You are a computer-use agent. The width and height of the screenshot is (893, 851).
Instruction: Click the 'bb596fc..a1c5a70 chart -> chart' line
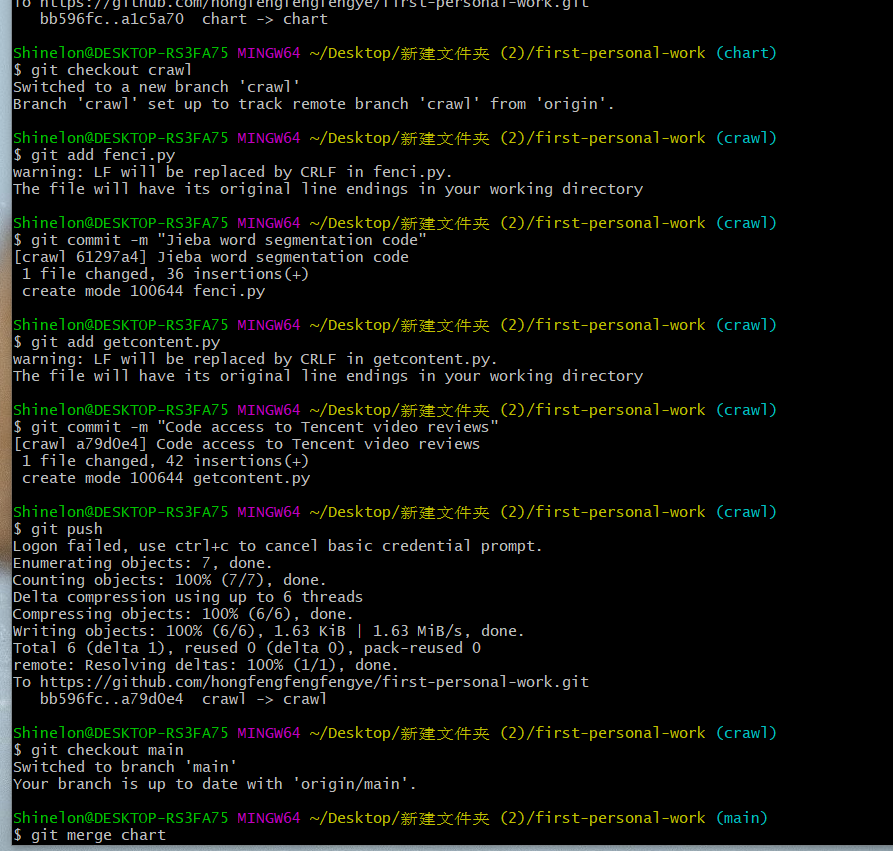click(184, 19)
